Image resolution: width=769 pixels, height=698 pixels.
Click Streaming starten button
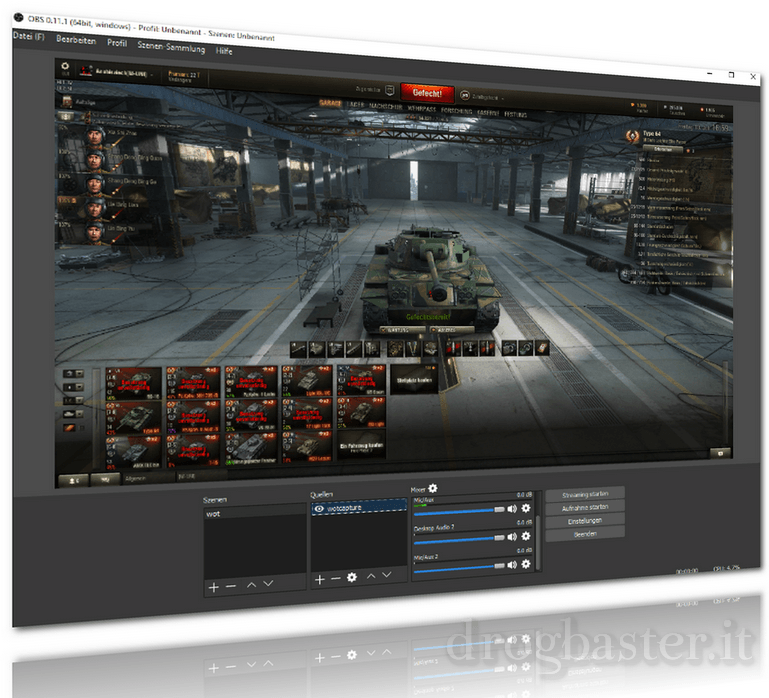coord(585,494)
